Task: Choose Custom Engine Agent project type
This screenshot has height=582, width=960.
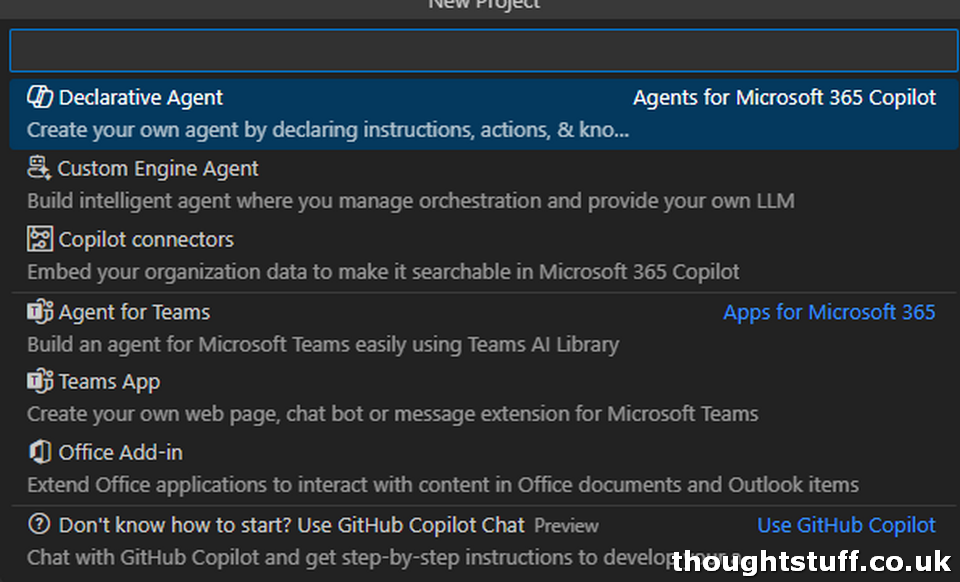Action: coord(484,184)
